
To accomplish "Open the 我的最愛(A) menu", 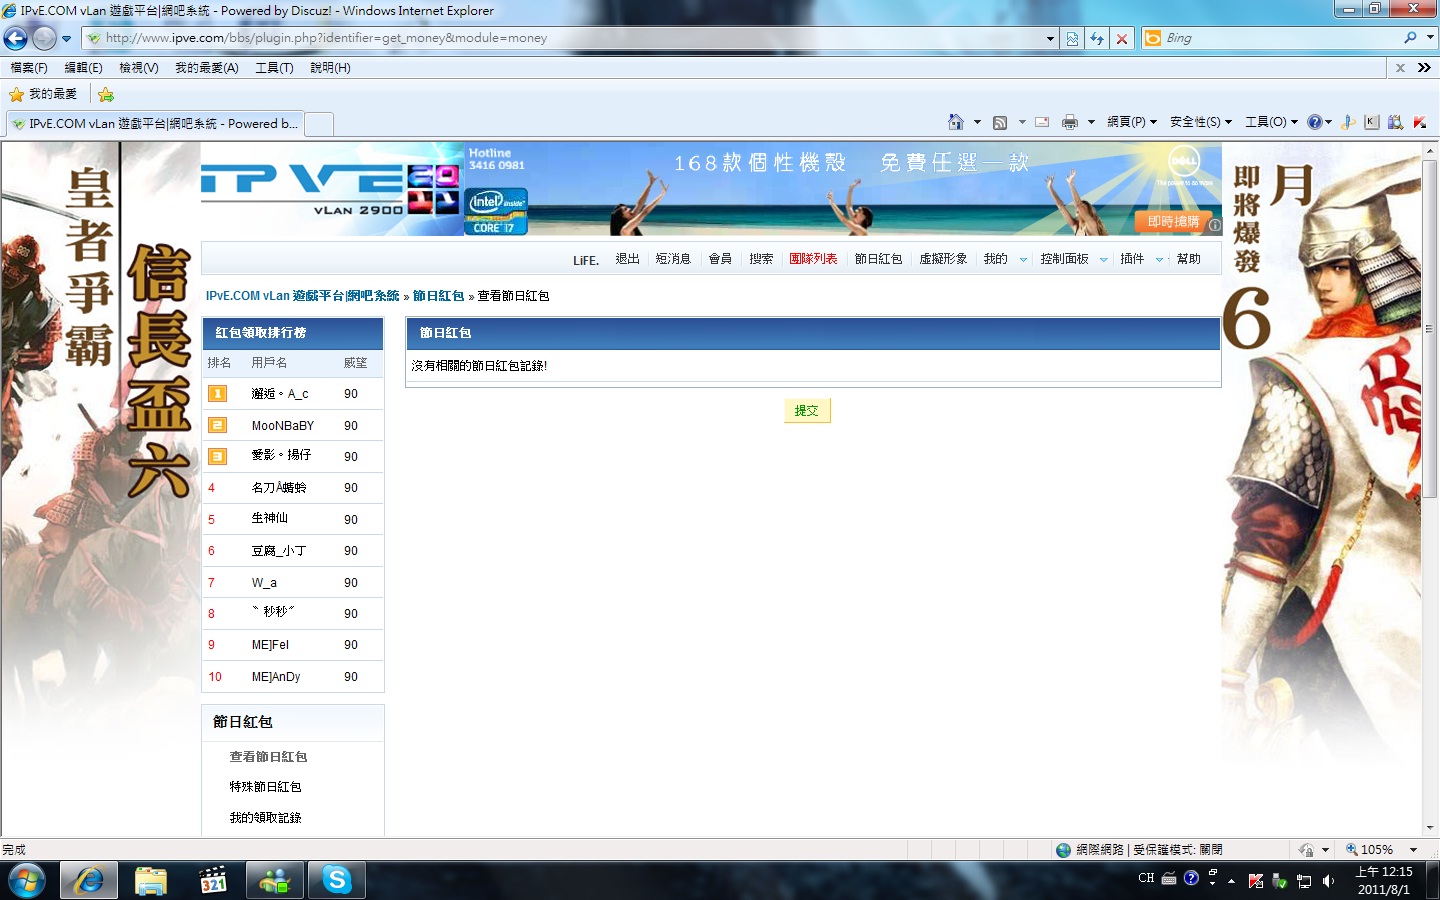I will click(206, 68).
